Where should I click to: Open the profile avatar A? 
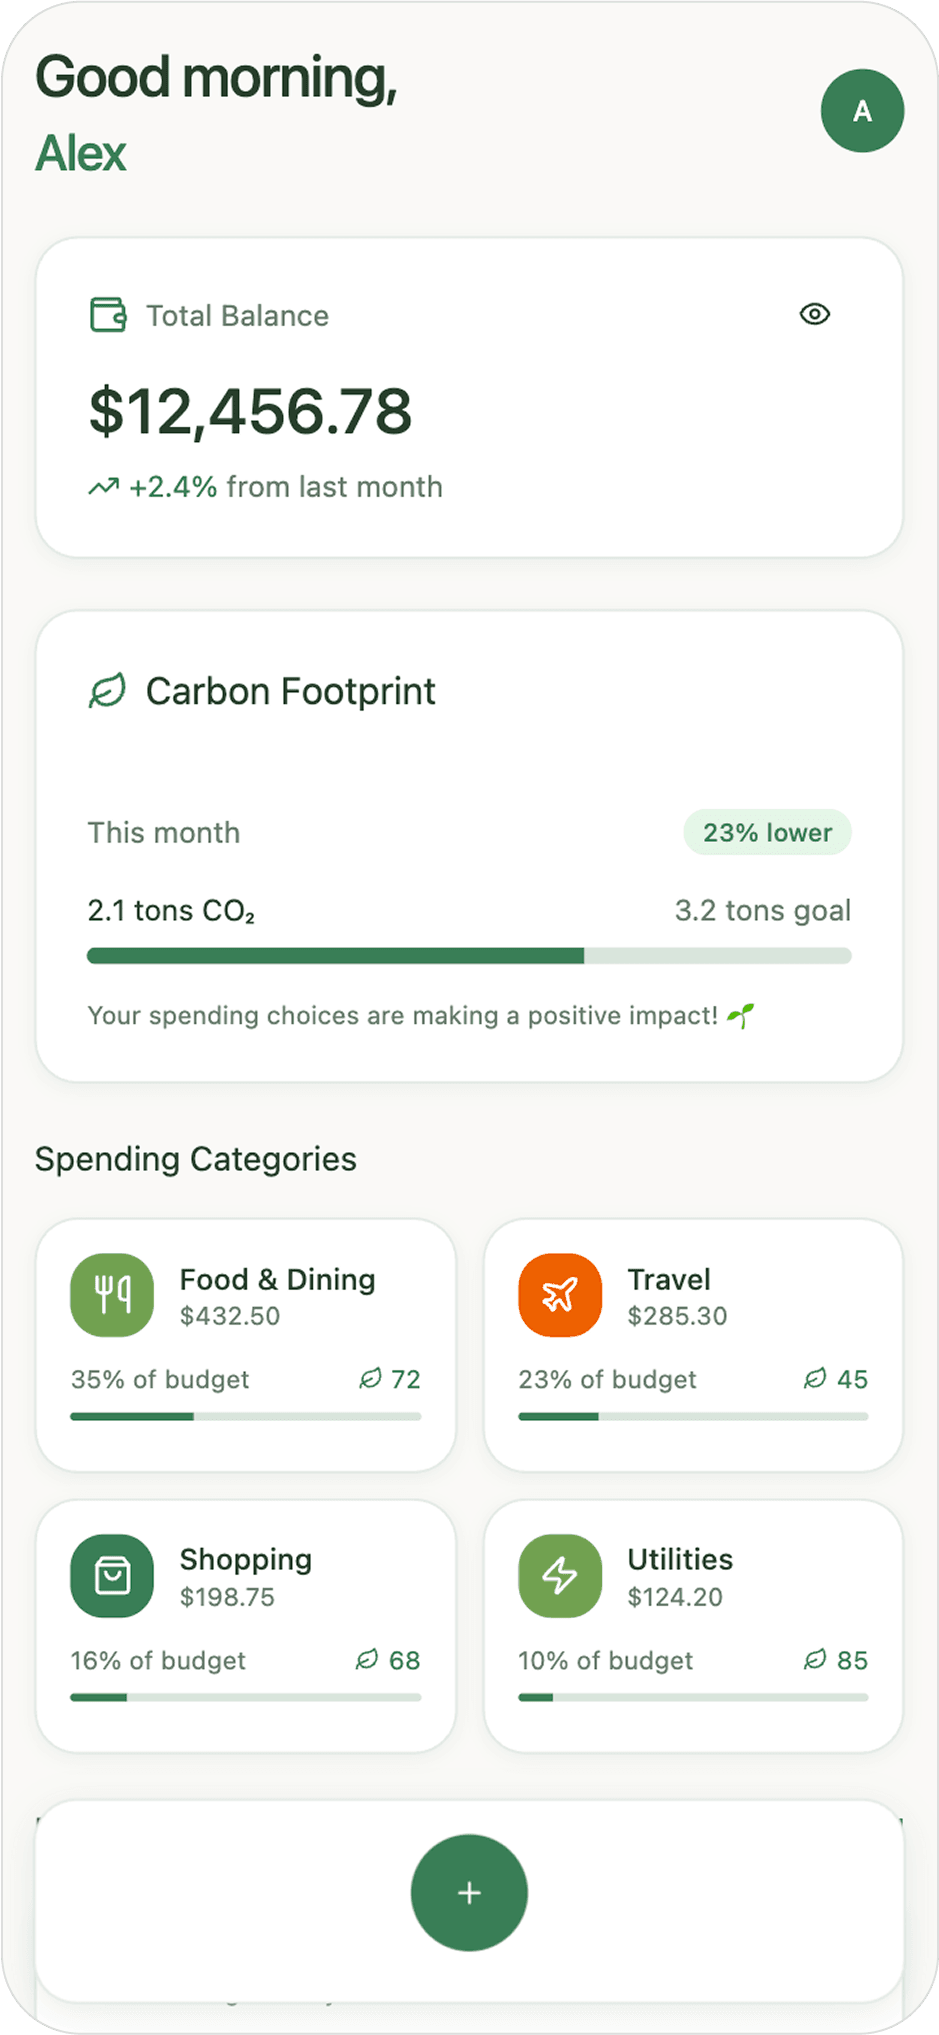coord(862,111)
